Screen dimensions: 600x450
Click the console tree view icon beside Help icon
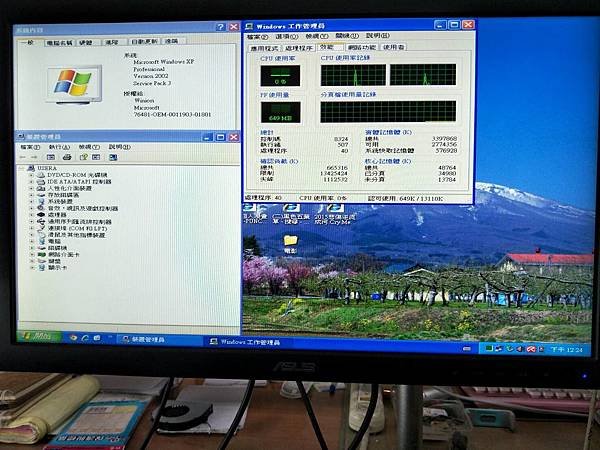click(x=96, y=157)
